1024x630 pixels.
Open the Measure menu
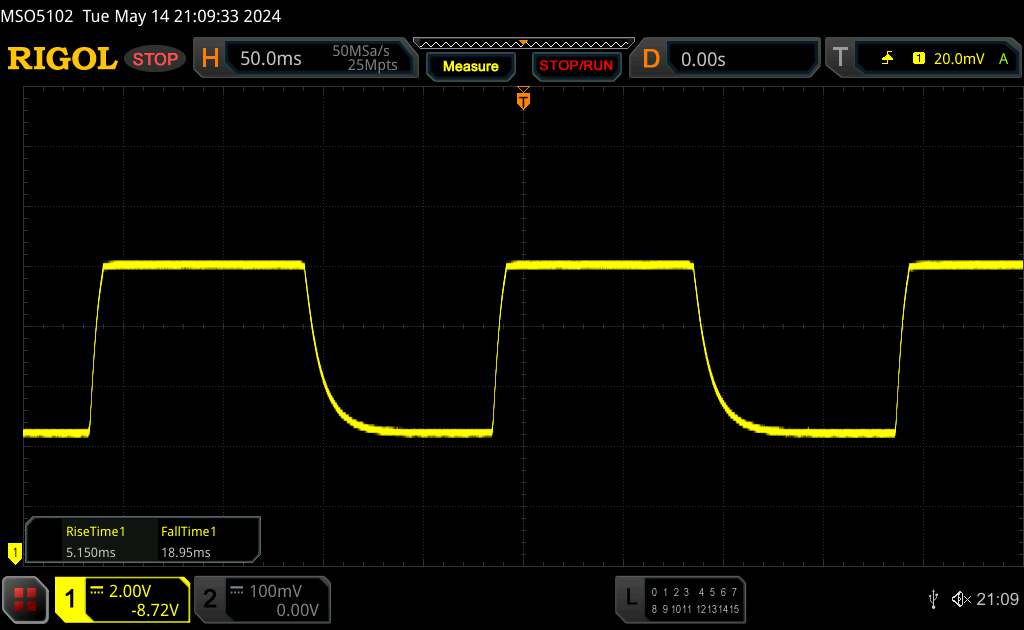(470, 67)
